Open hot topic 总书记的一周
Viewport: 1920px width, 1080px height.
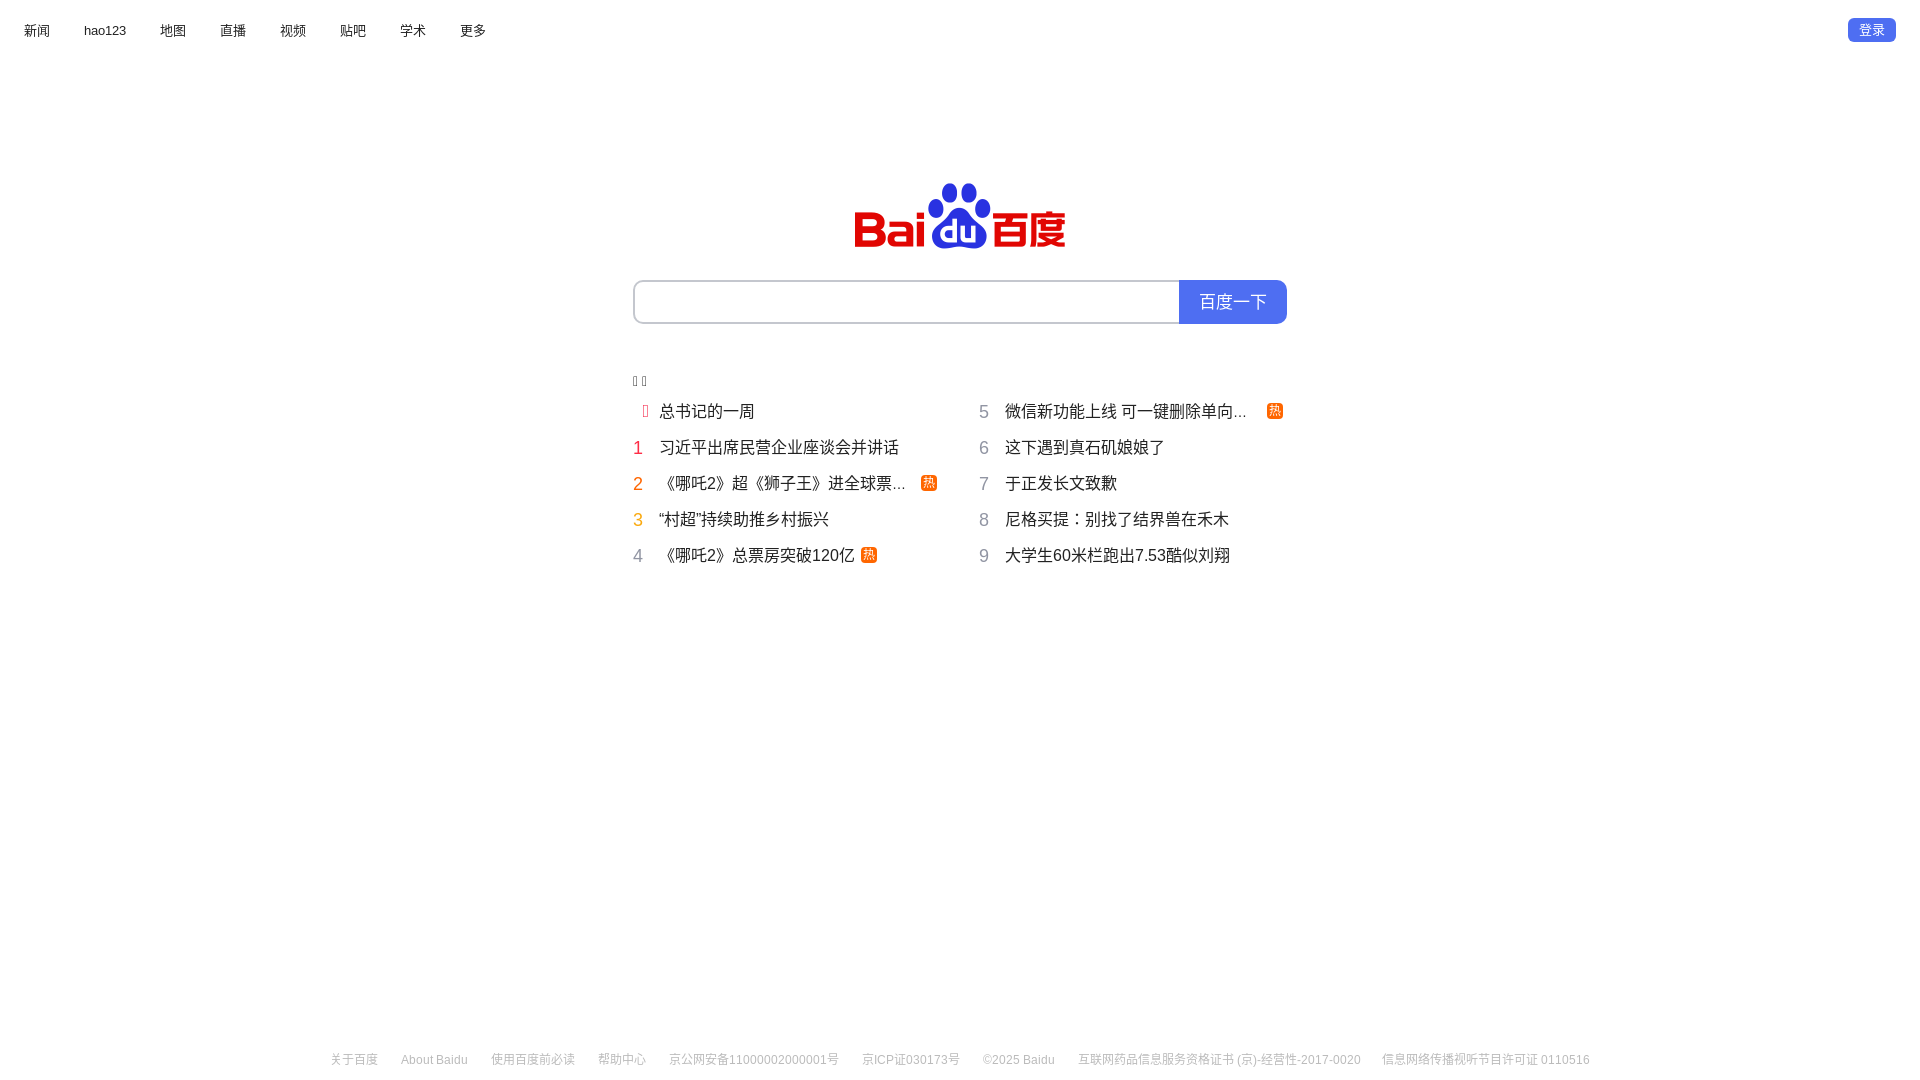[x=707, y=411]
